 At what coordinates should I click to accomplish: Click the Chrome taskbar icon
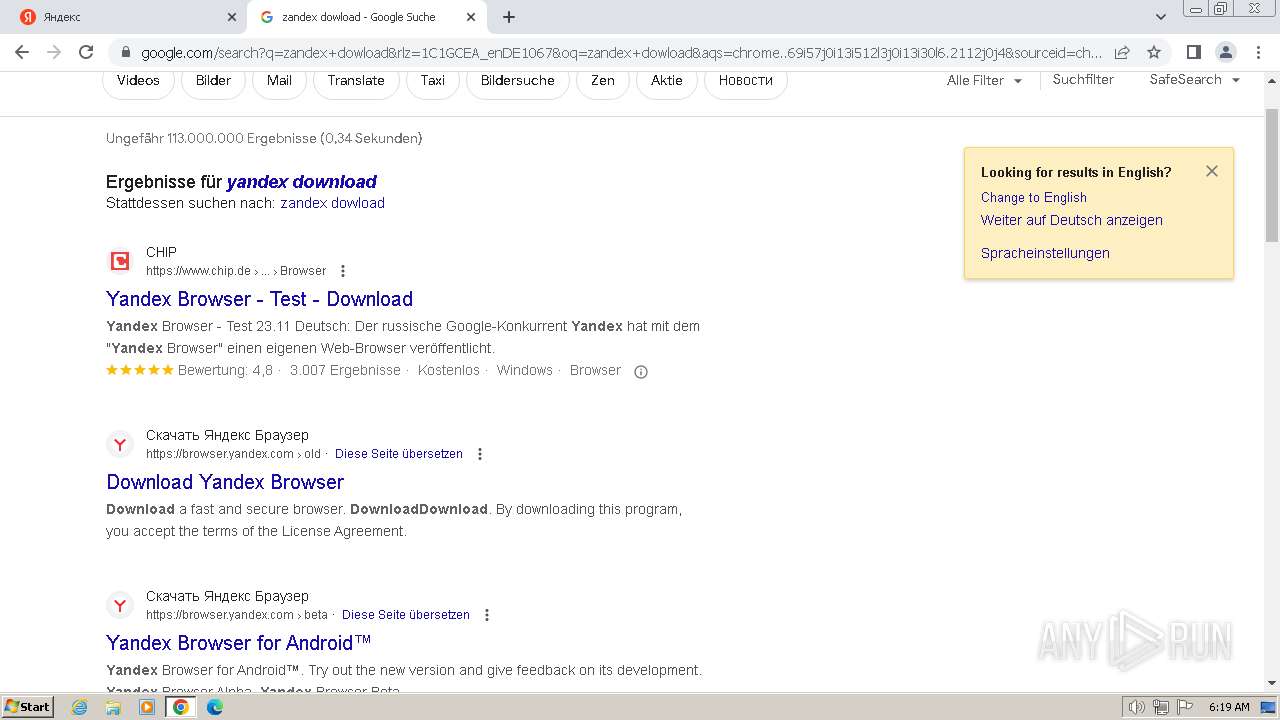tap(181, 707)
